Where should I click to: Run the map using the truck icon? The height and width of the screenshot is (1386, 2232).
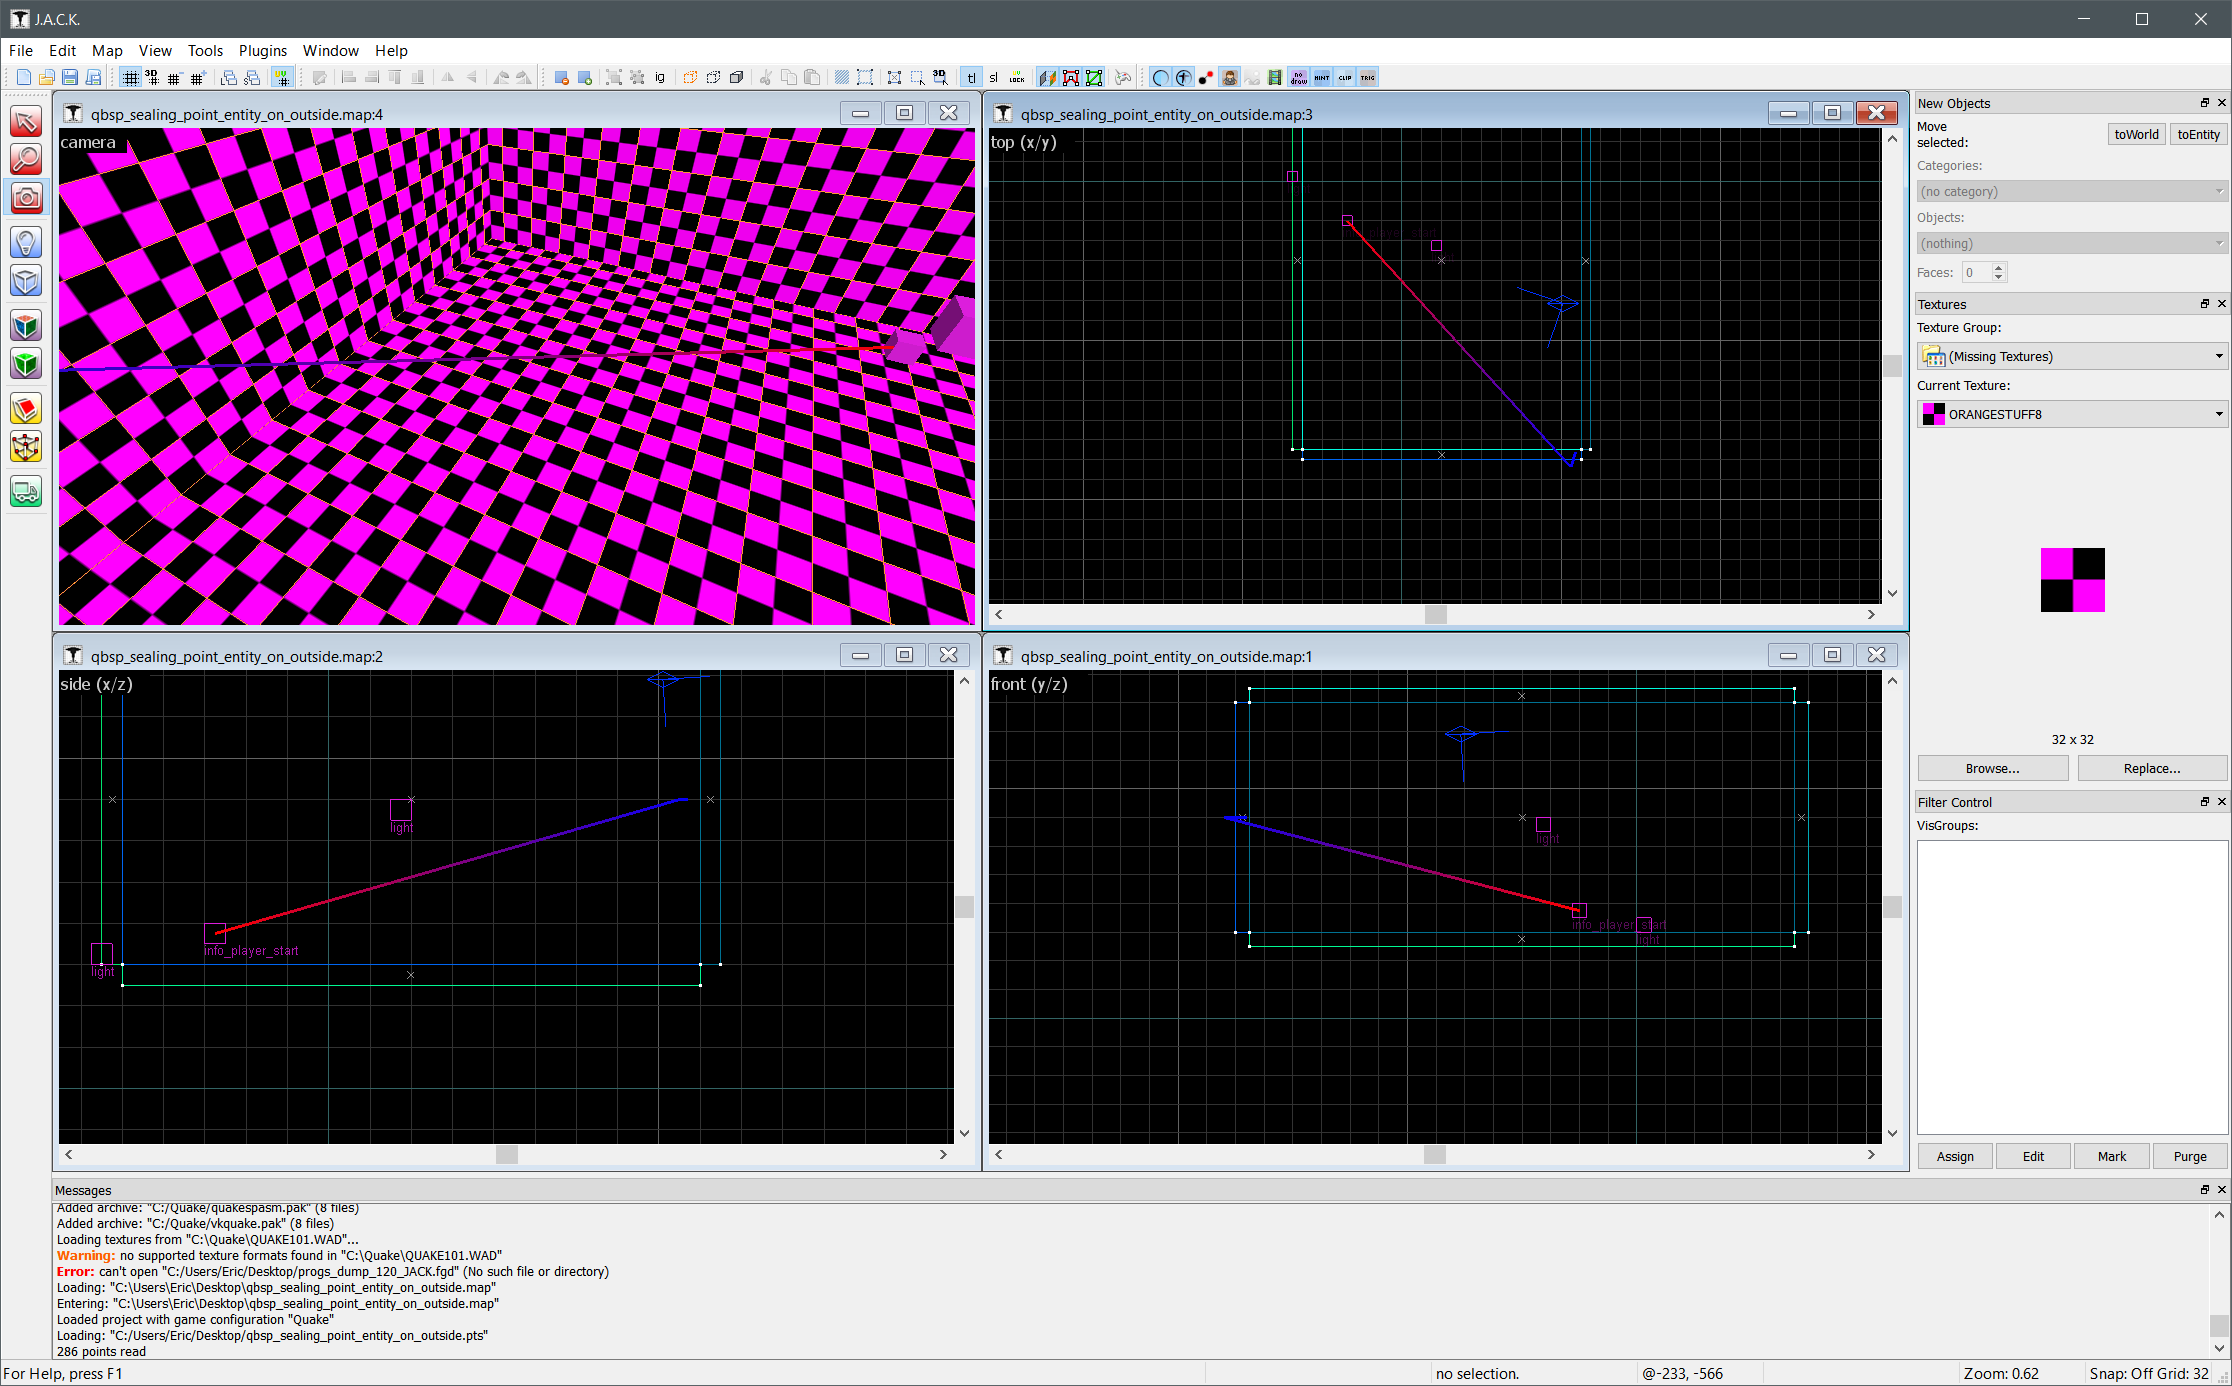(26, 491)
